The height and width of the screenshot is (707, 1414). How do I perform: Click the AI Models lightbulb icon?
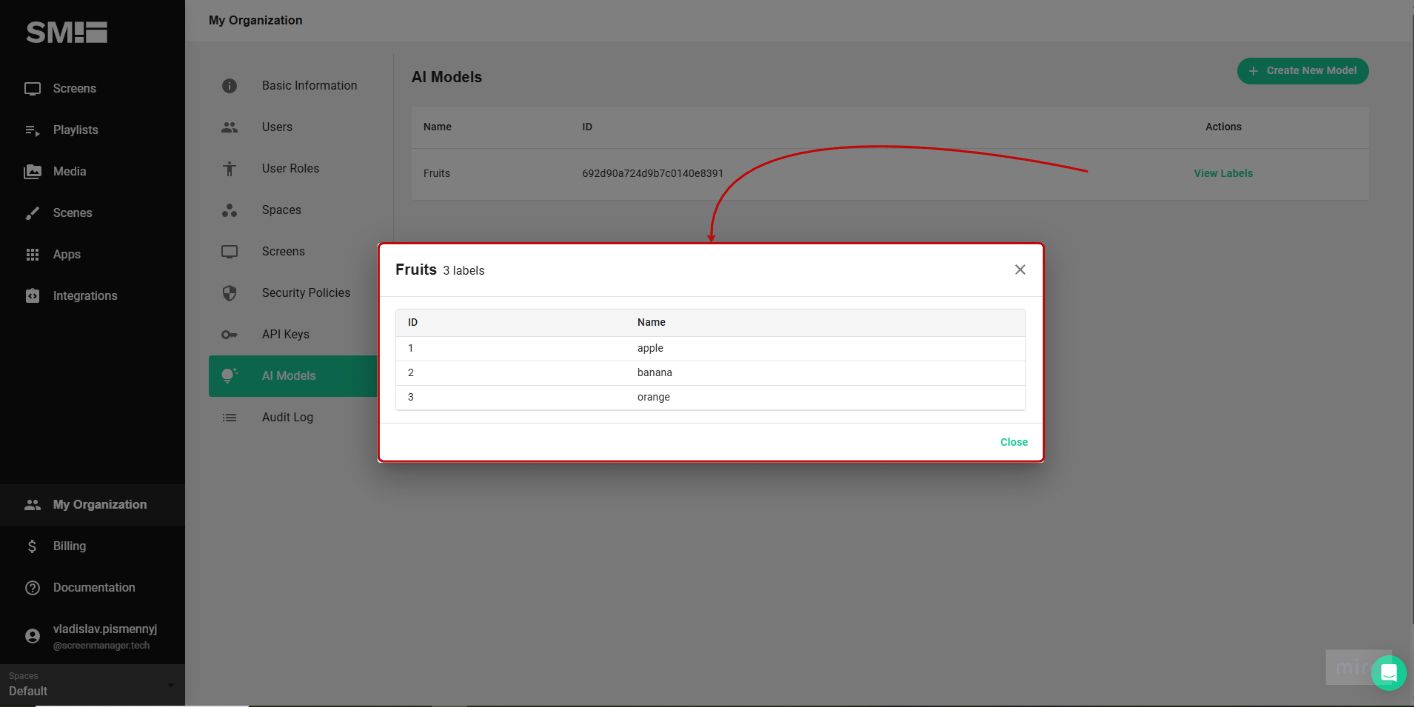229,376
